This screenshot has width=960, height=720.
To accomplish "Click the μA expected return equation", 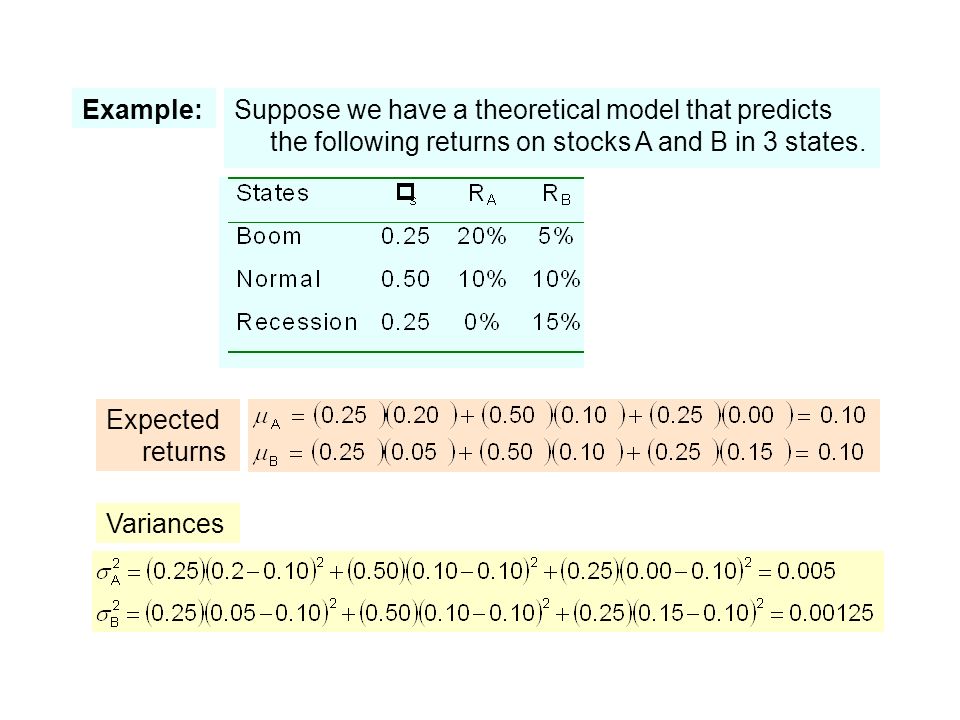I will point(560,416).
